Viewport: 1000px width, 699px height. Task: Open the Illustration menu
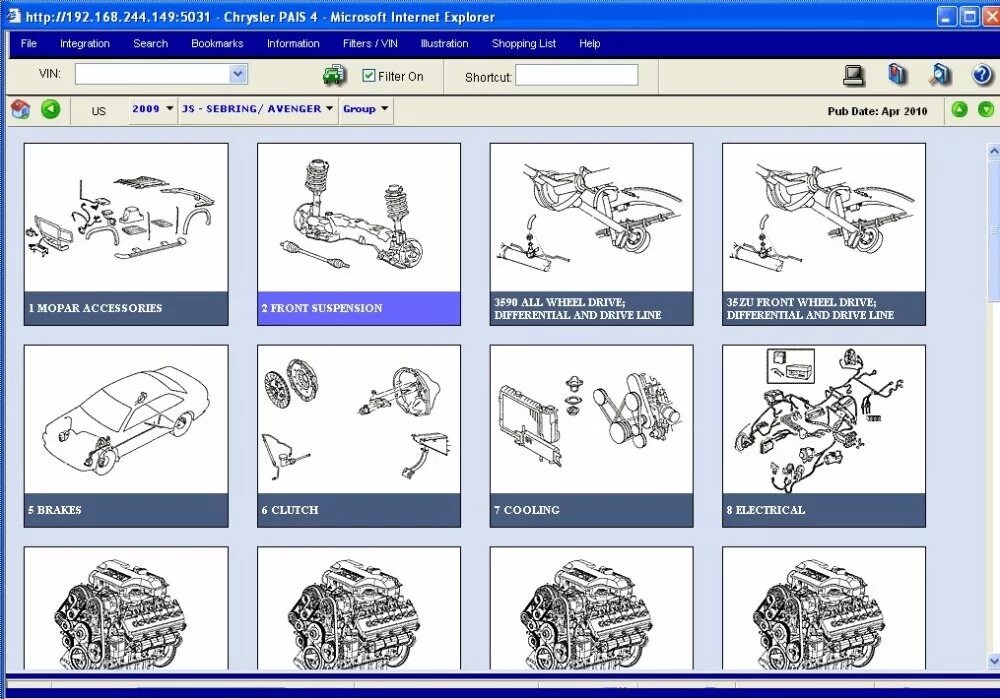click(445, 43)
